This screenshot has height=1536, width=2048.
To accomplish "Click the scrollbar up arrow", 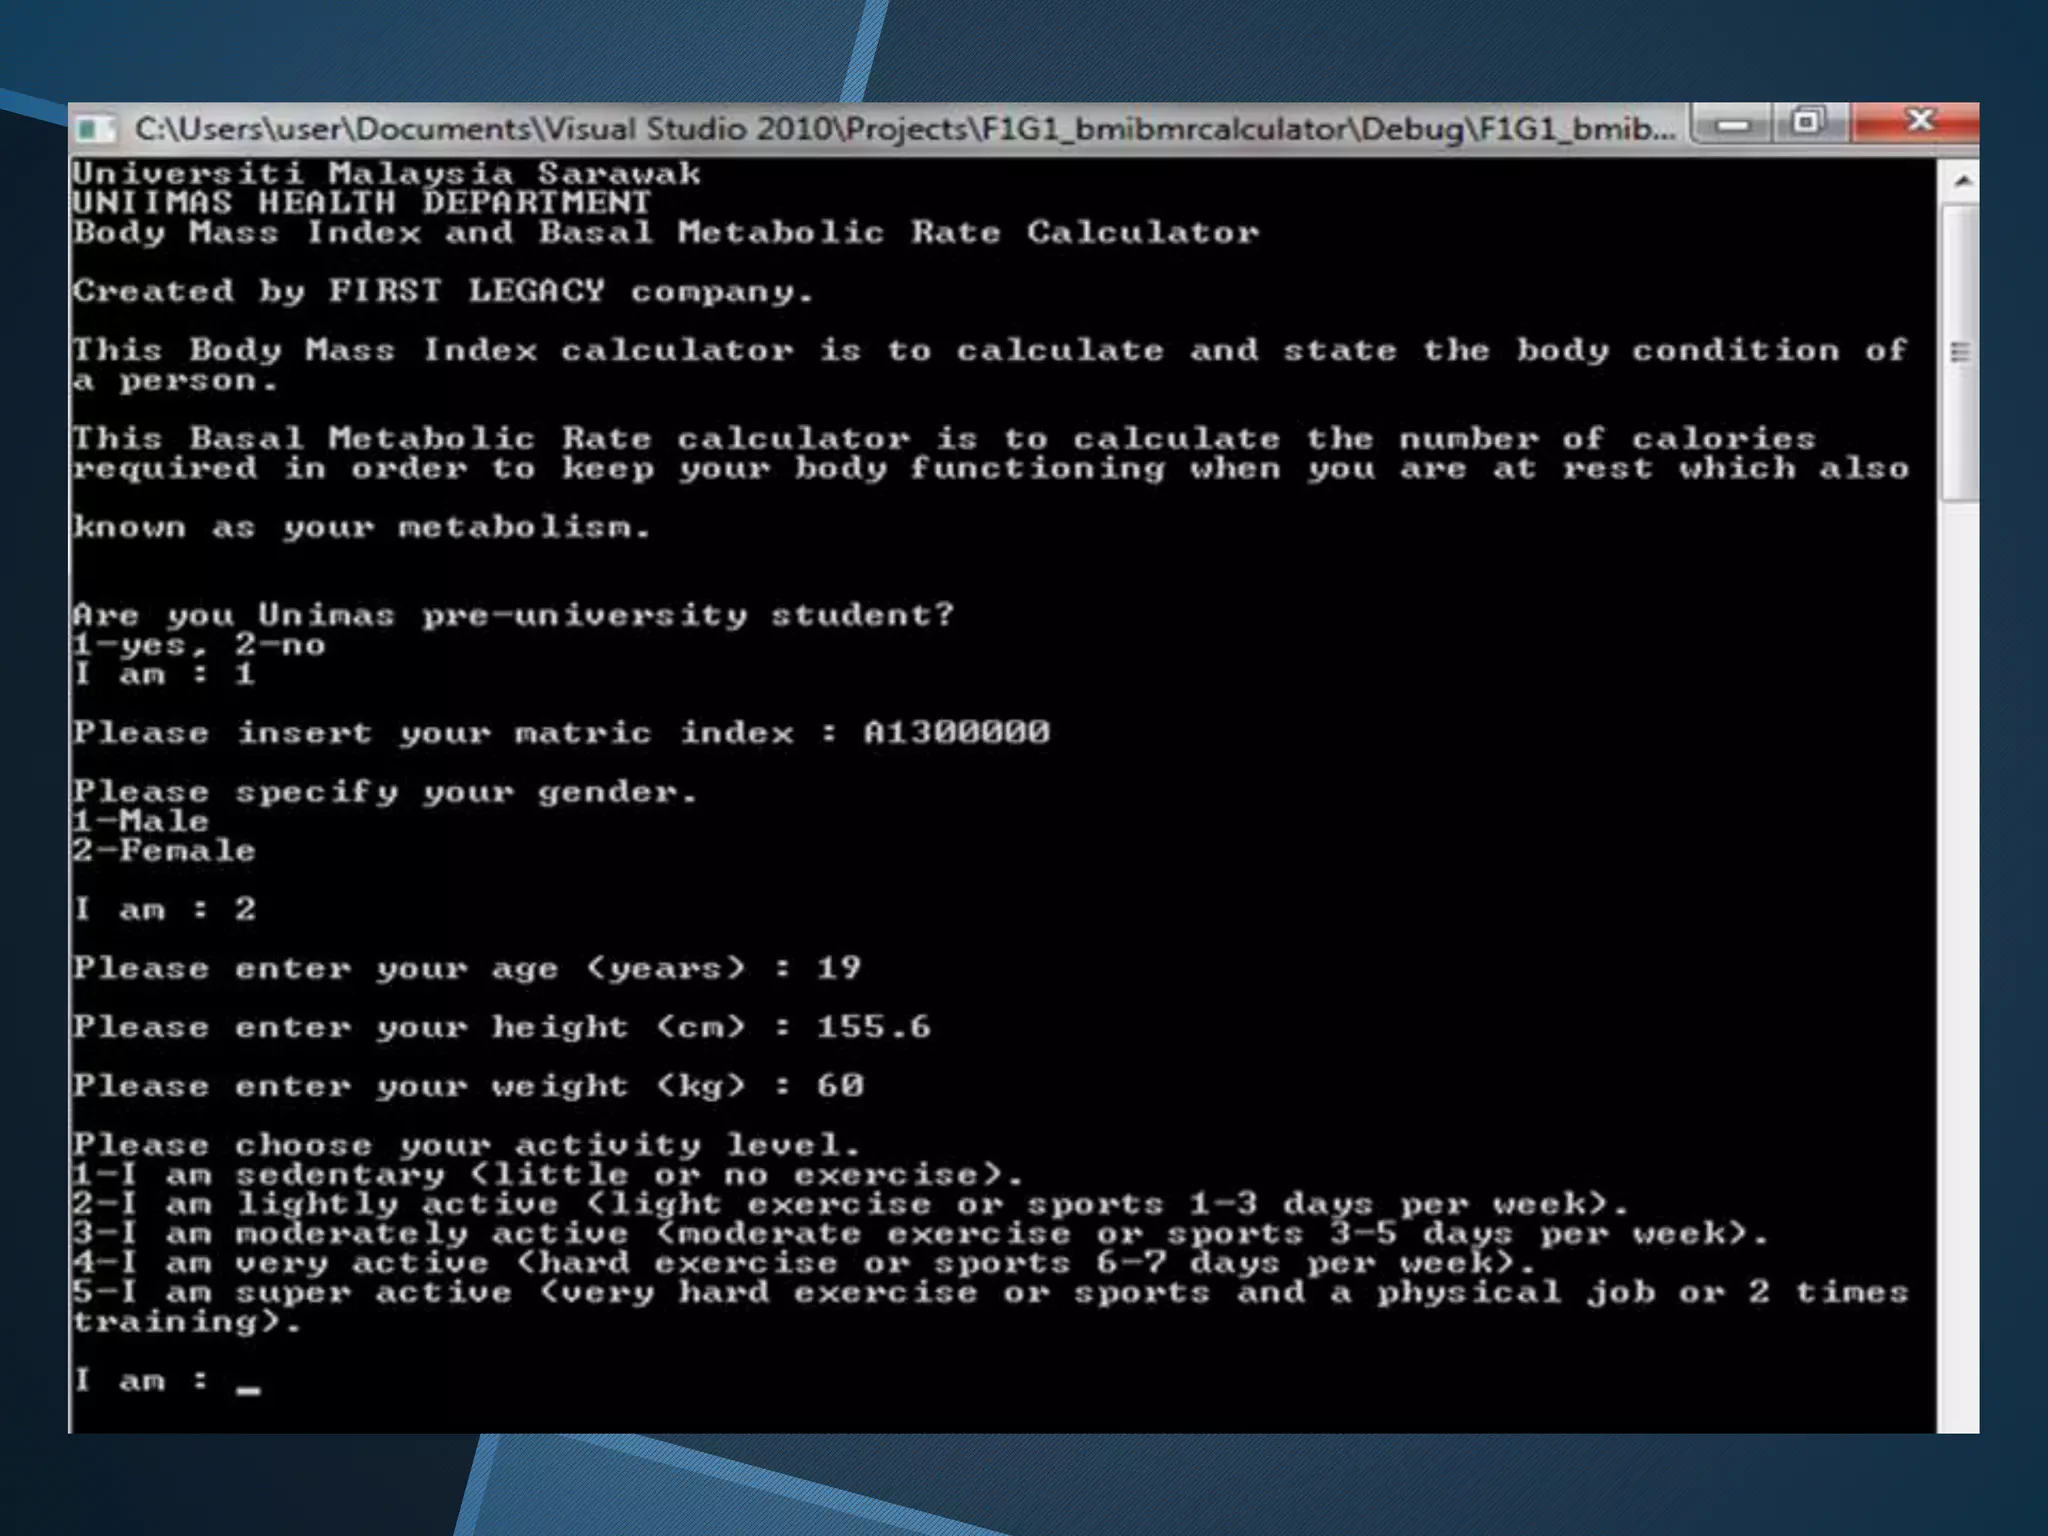I will [1962, 182].
